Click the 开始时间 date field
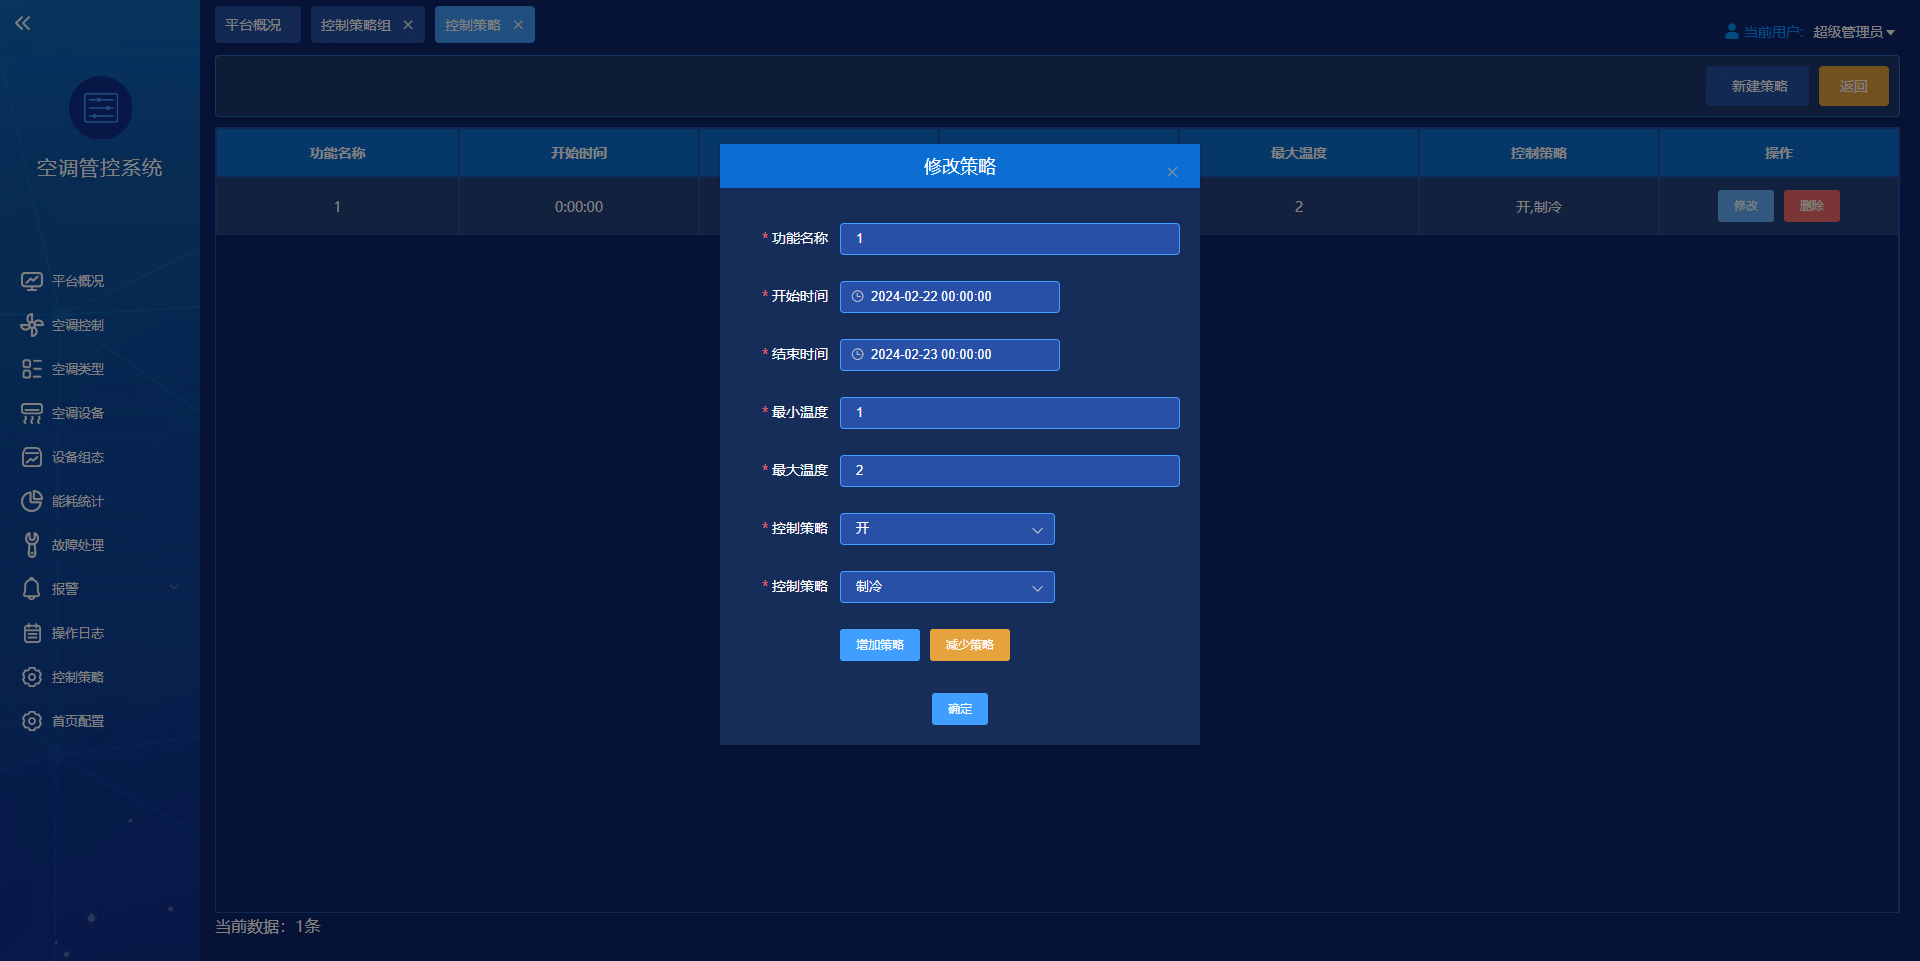 click(950, 297)
